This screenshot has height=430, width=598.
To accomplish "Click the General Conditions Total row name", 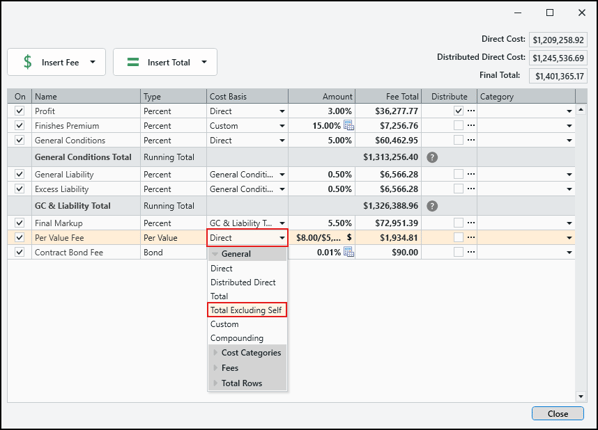I will 83,157.
